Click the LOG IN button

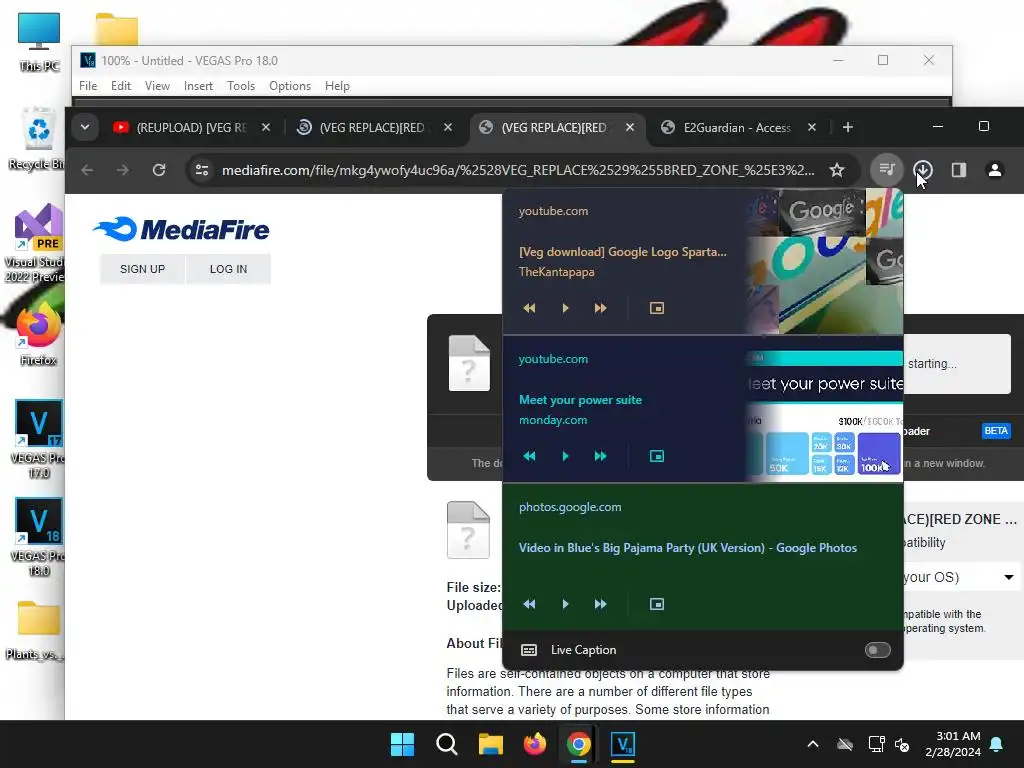[x=229, y=269]
